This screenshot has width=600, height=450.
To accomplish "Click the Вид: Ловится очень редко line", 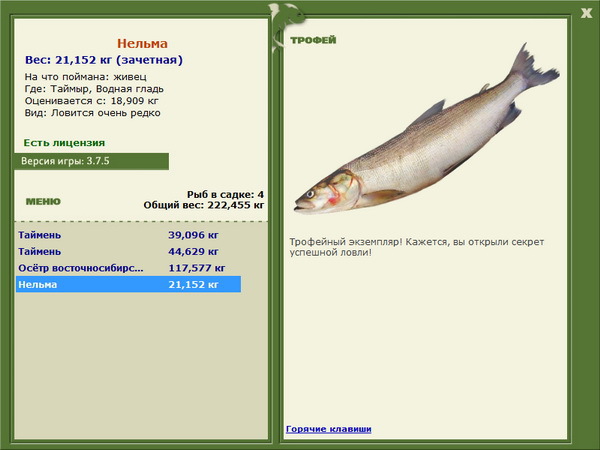I will 93,113.
